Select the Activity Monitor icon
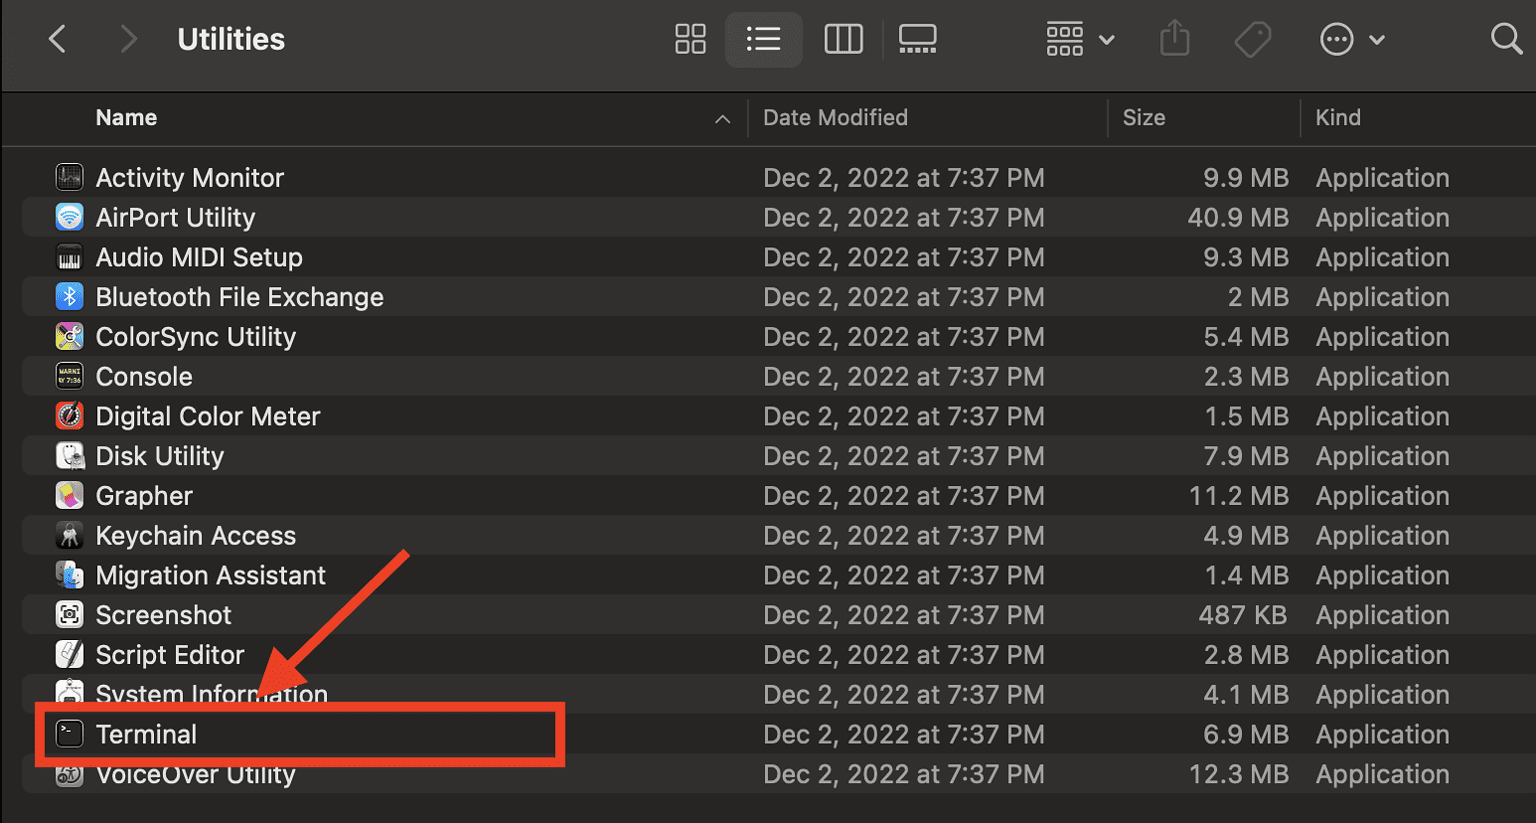This screenshot has height=823, width=1536. (69, 177)
